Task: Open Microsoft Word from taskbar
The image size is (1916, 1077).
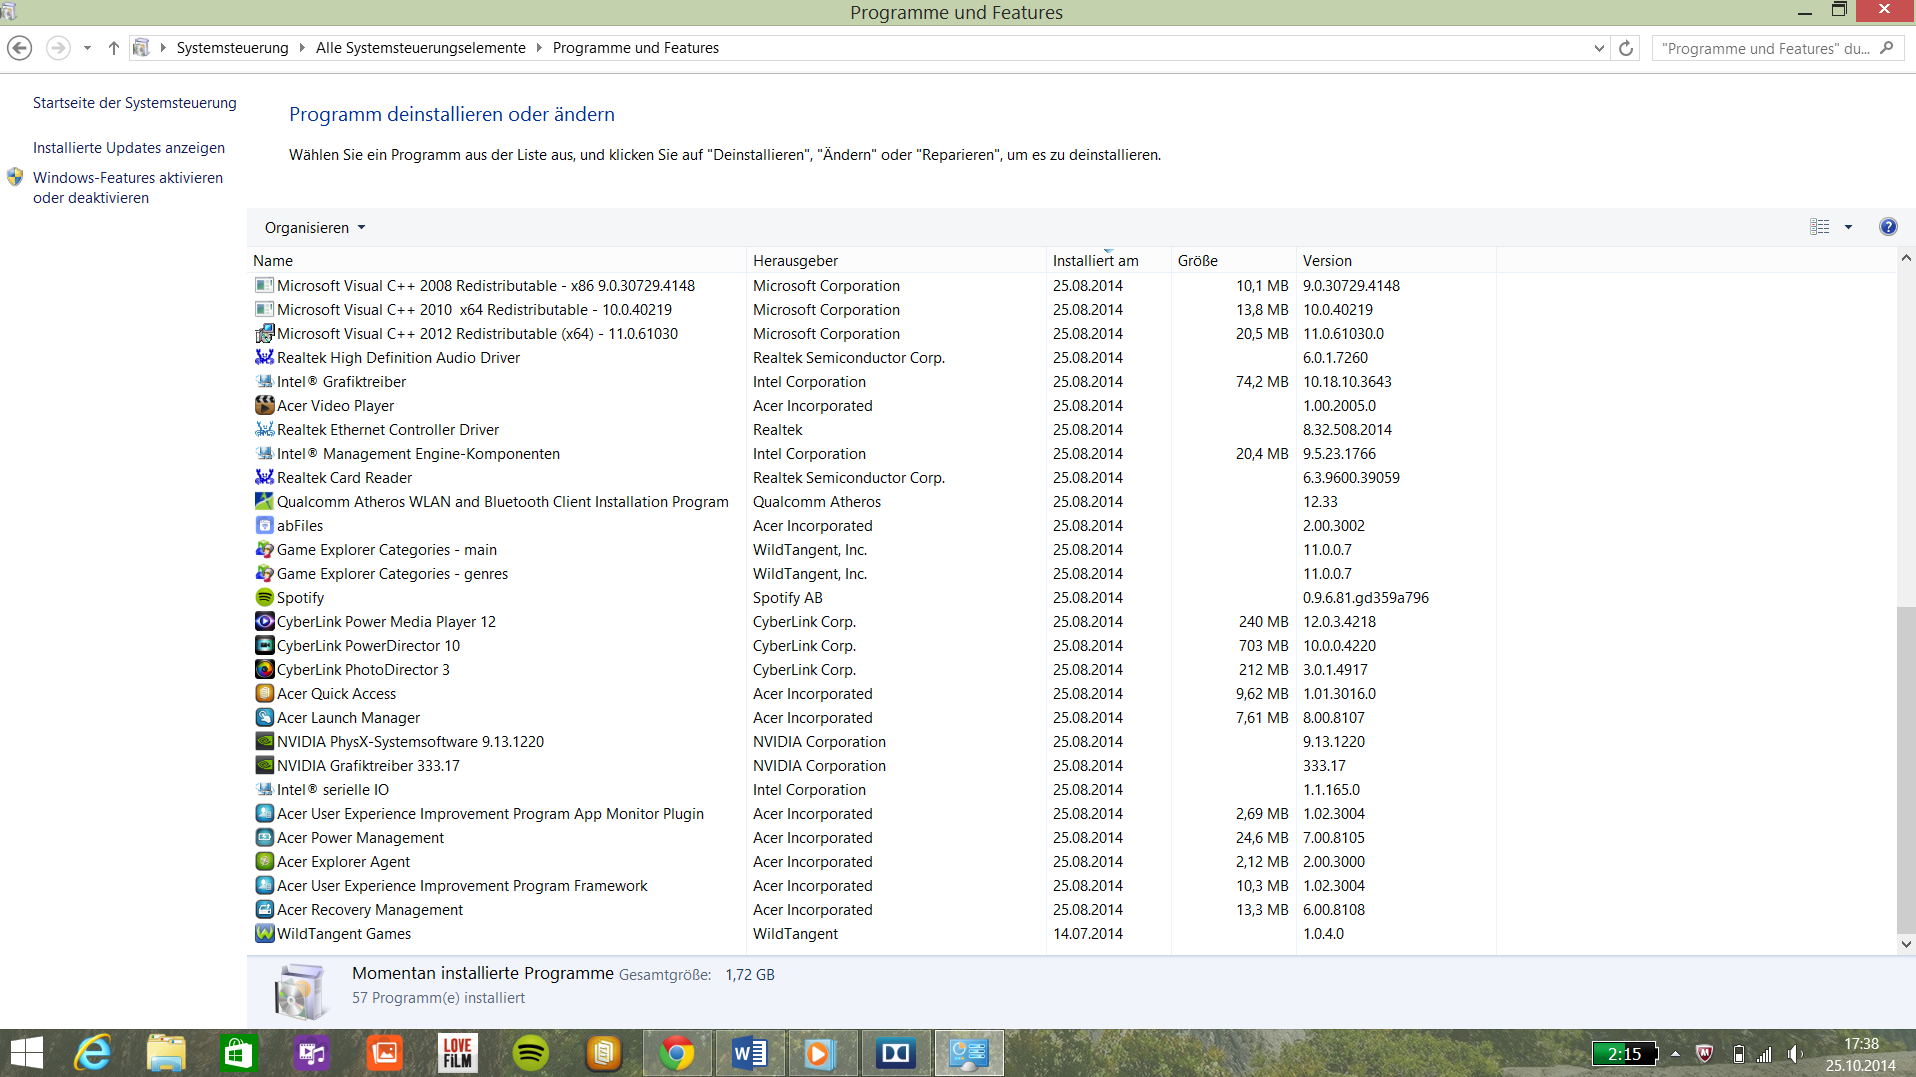Action: (x=750, y=1053)
